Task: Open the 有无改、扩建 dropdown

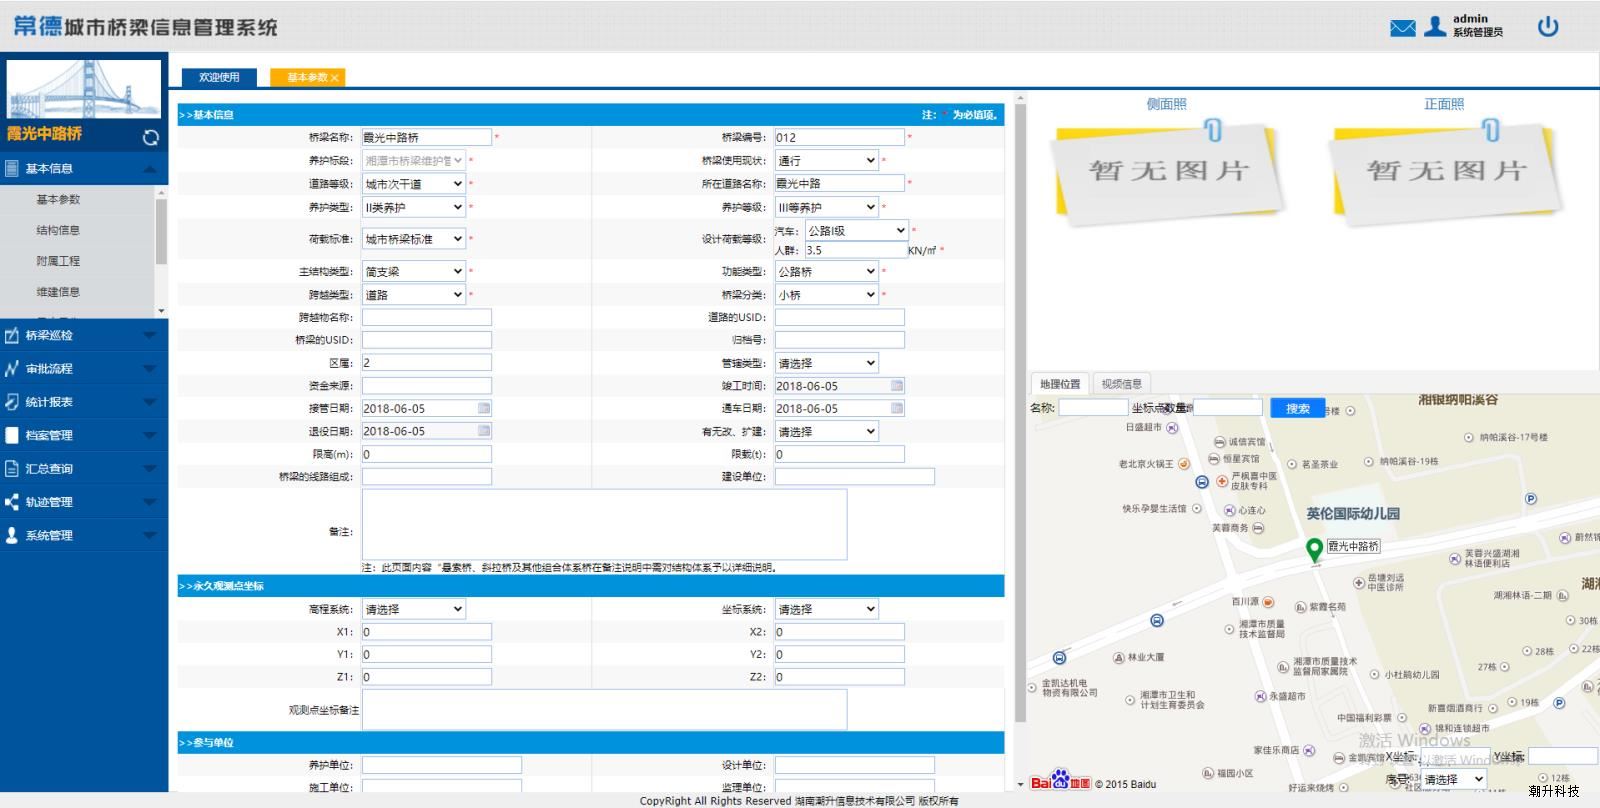Action: (x=827, y=431)
